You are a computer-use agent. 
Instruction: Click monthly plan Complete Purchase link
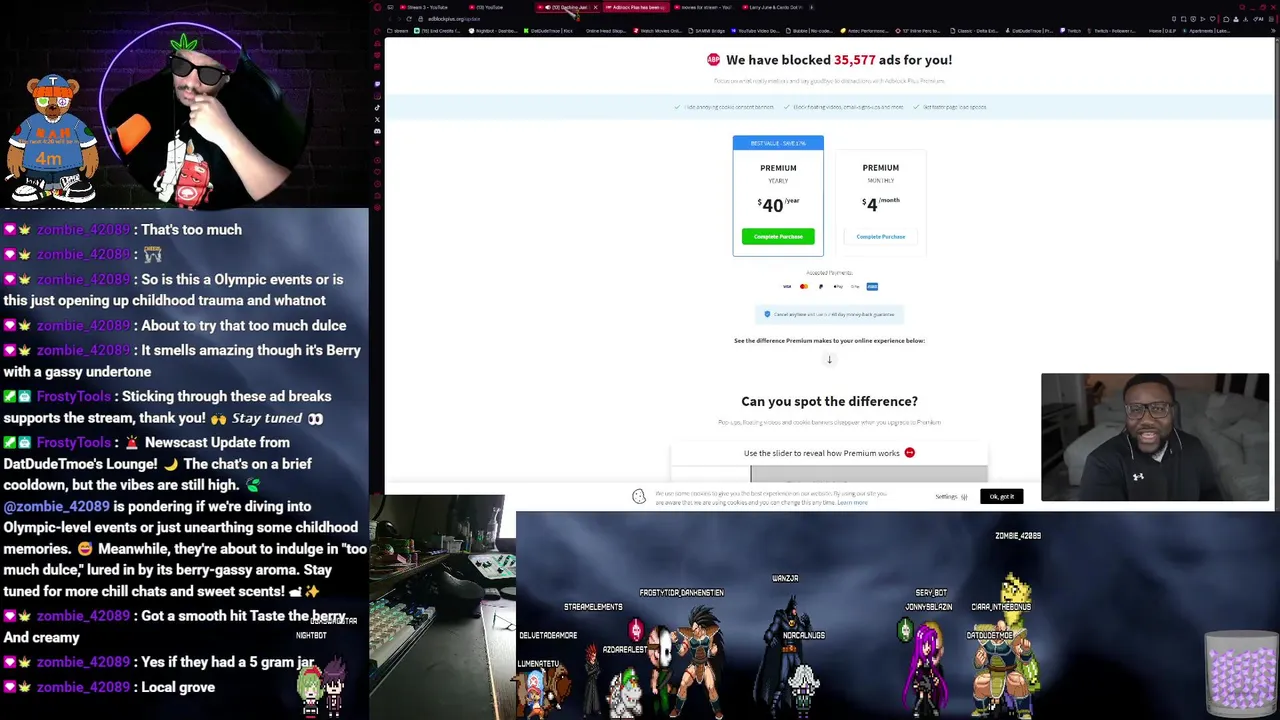click(880, 237)
